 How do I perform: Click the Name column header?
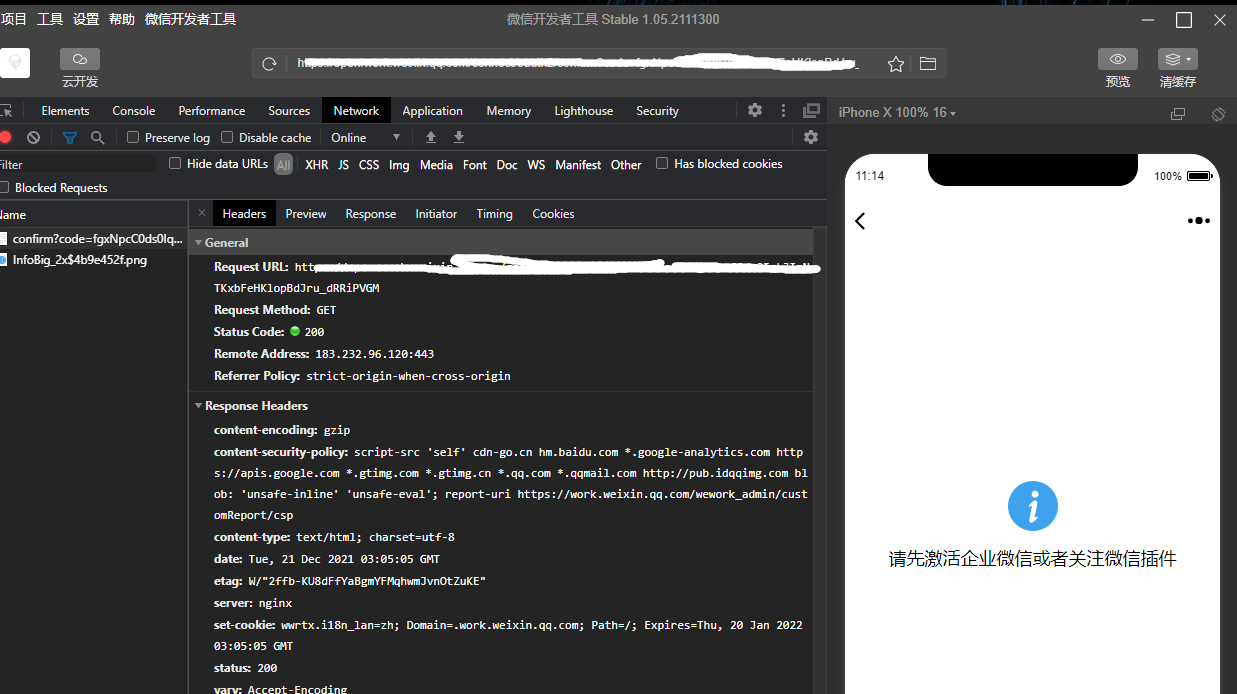pos(93,215)
